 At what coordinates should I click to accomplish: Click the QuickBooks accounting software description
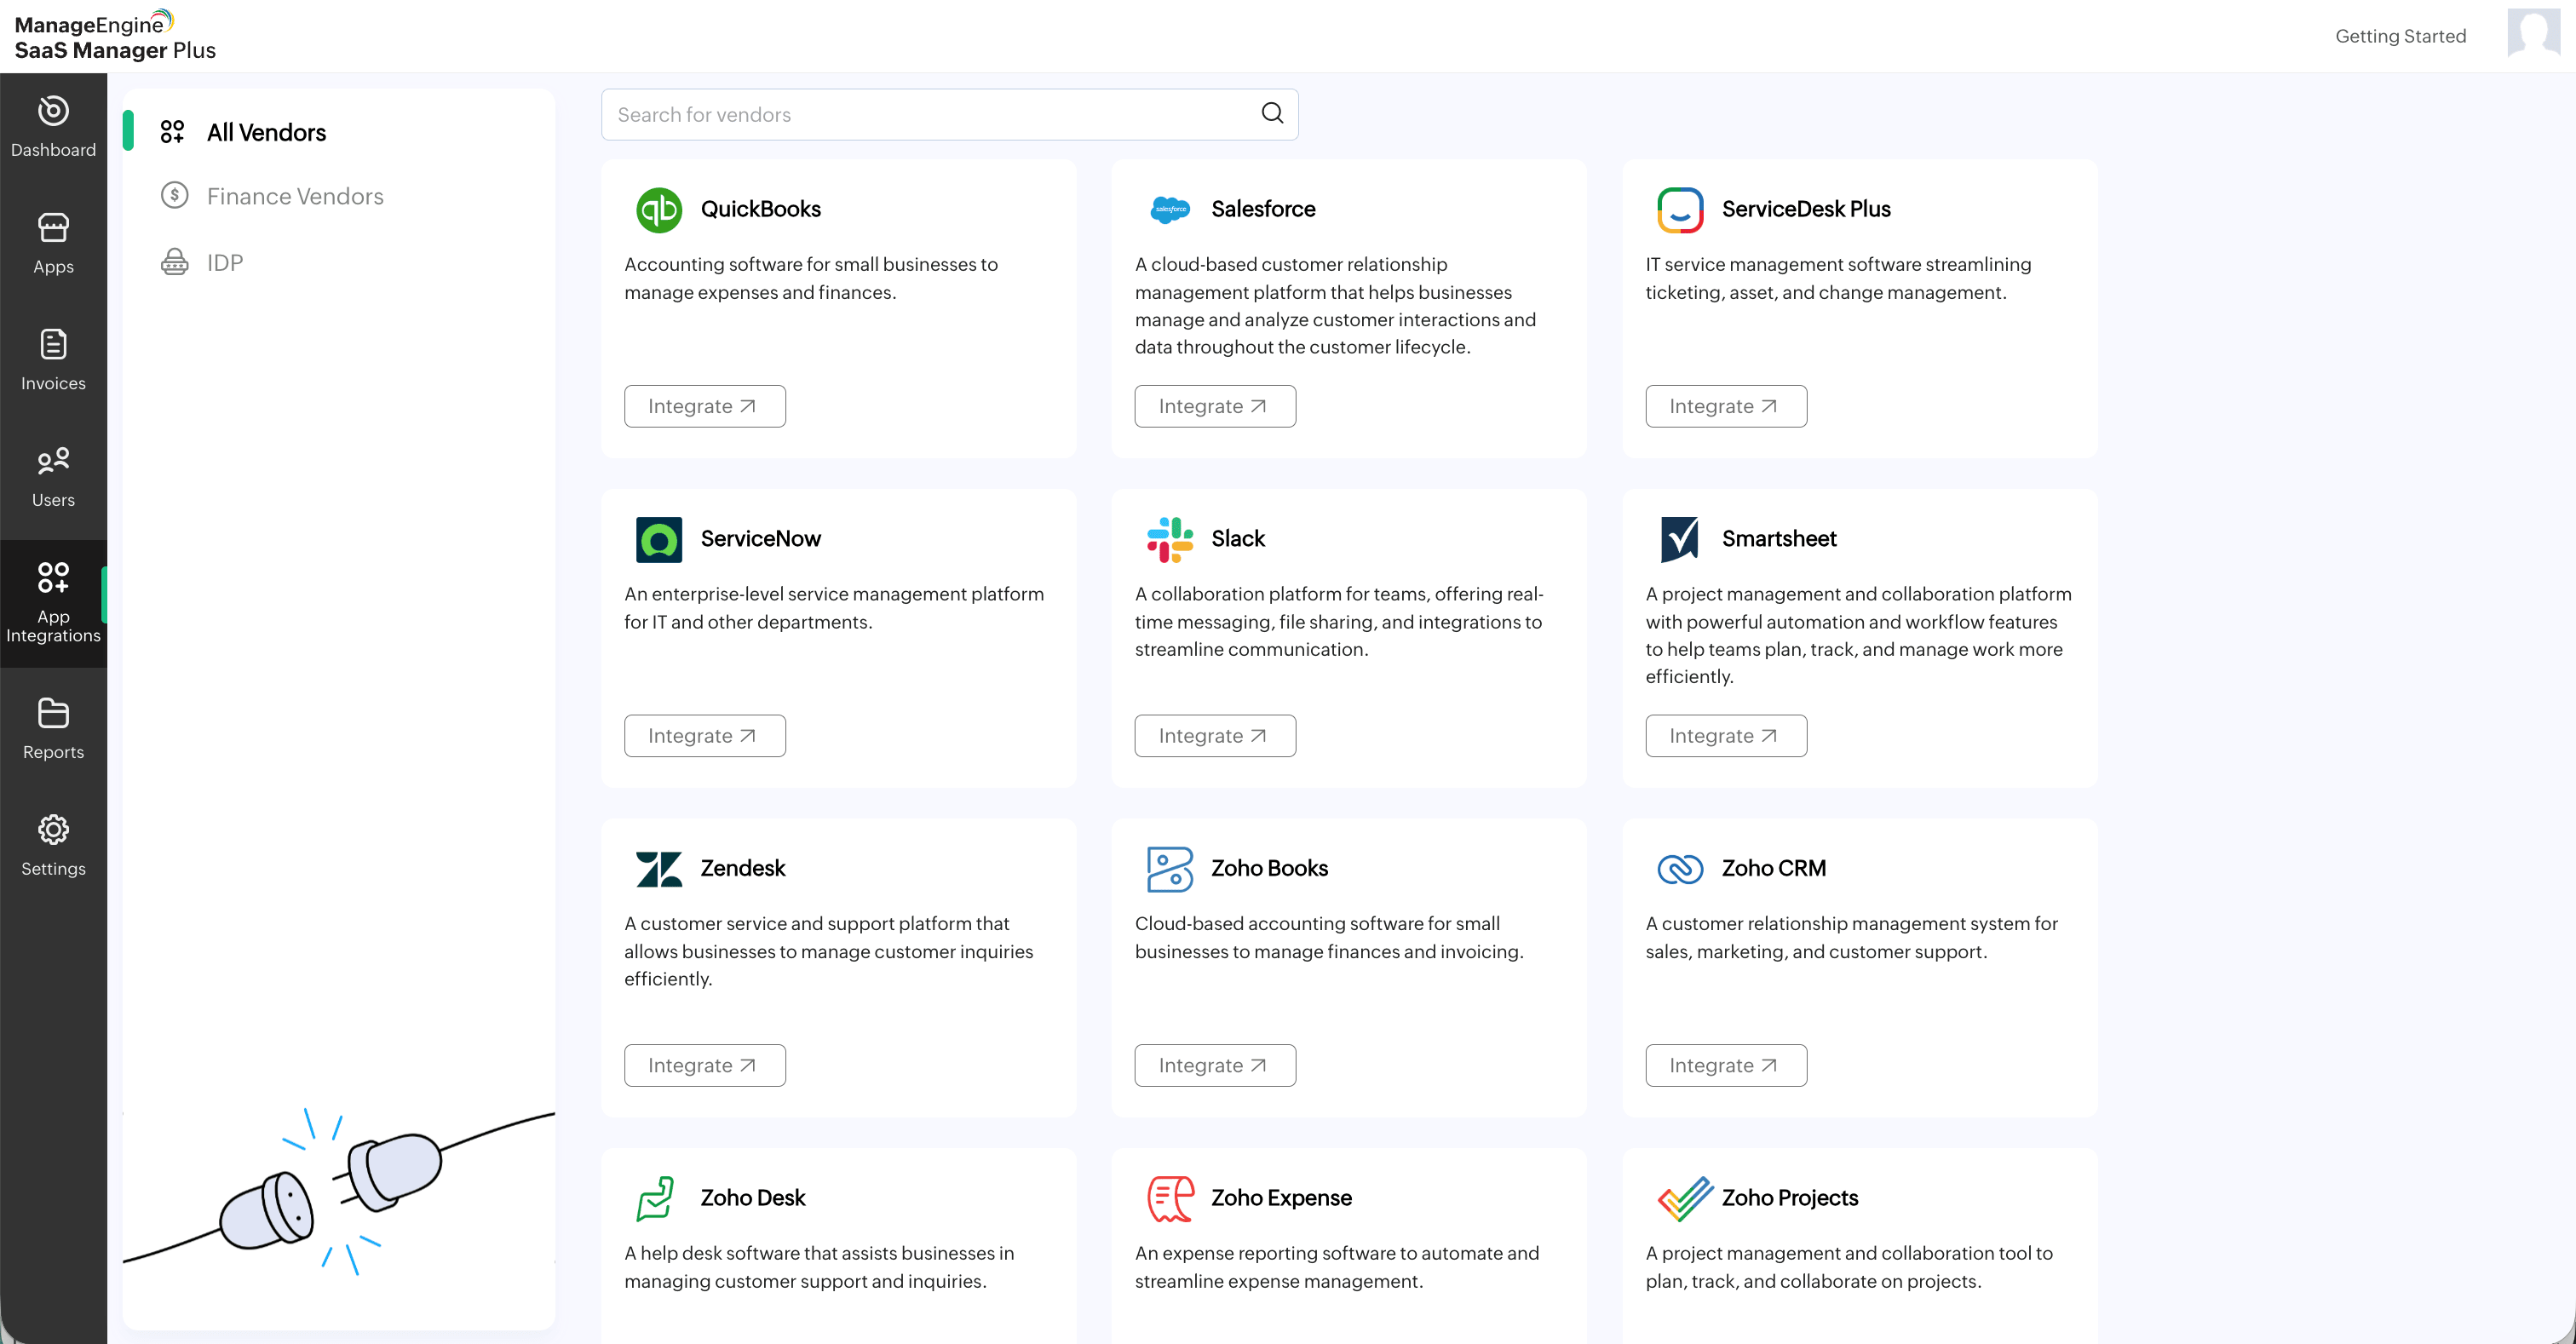811,278
